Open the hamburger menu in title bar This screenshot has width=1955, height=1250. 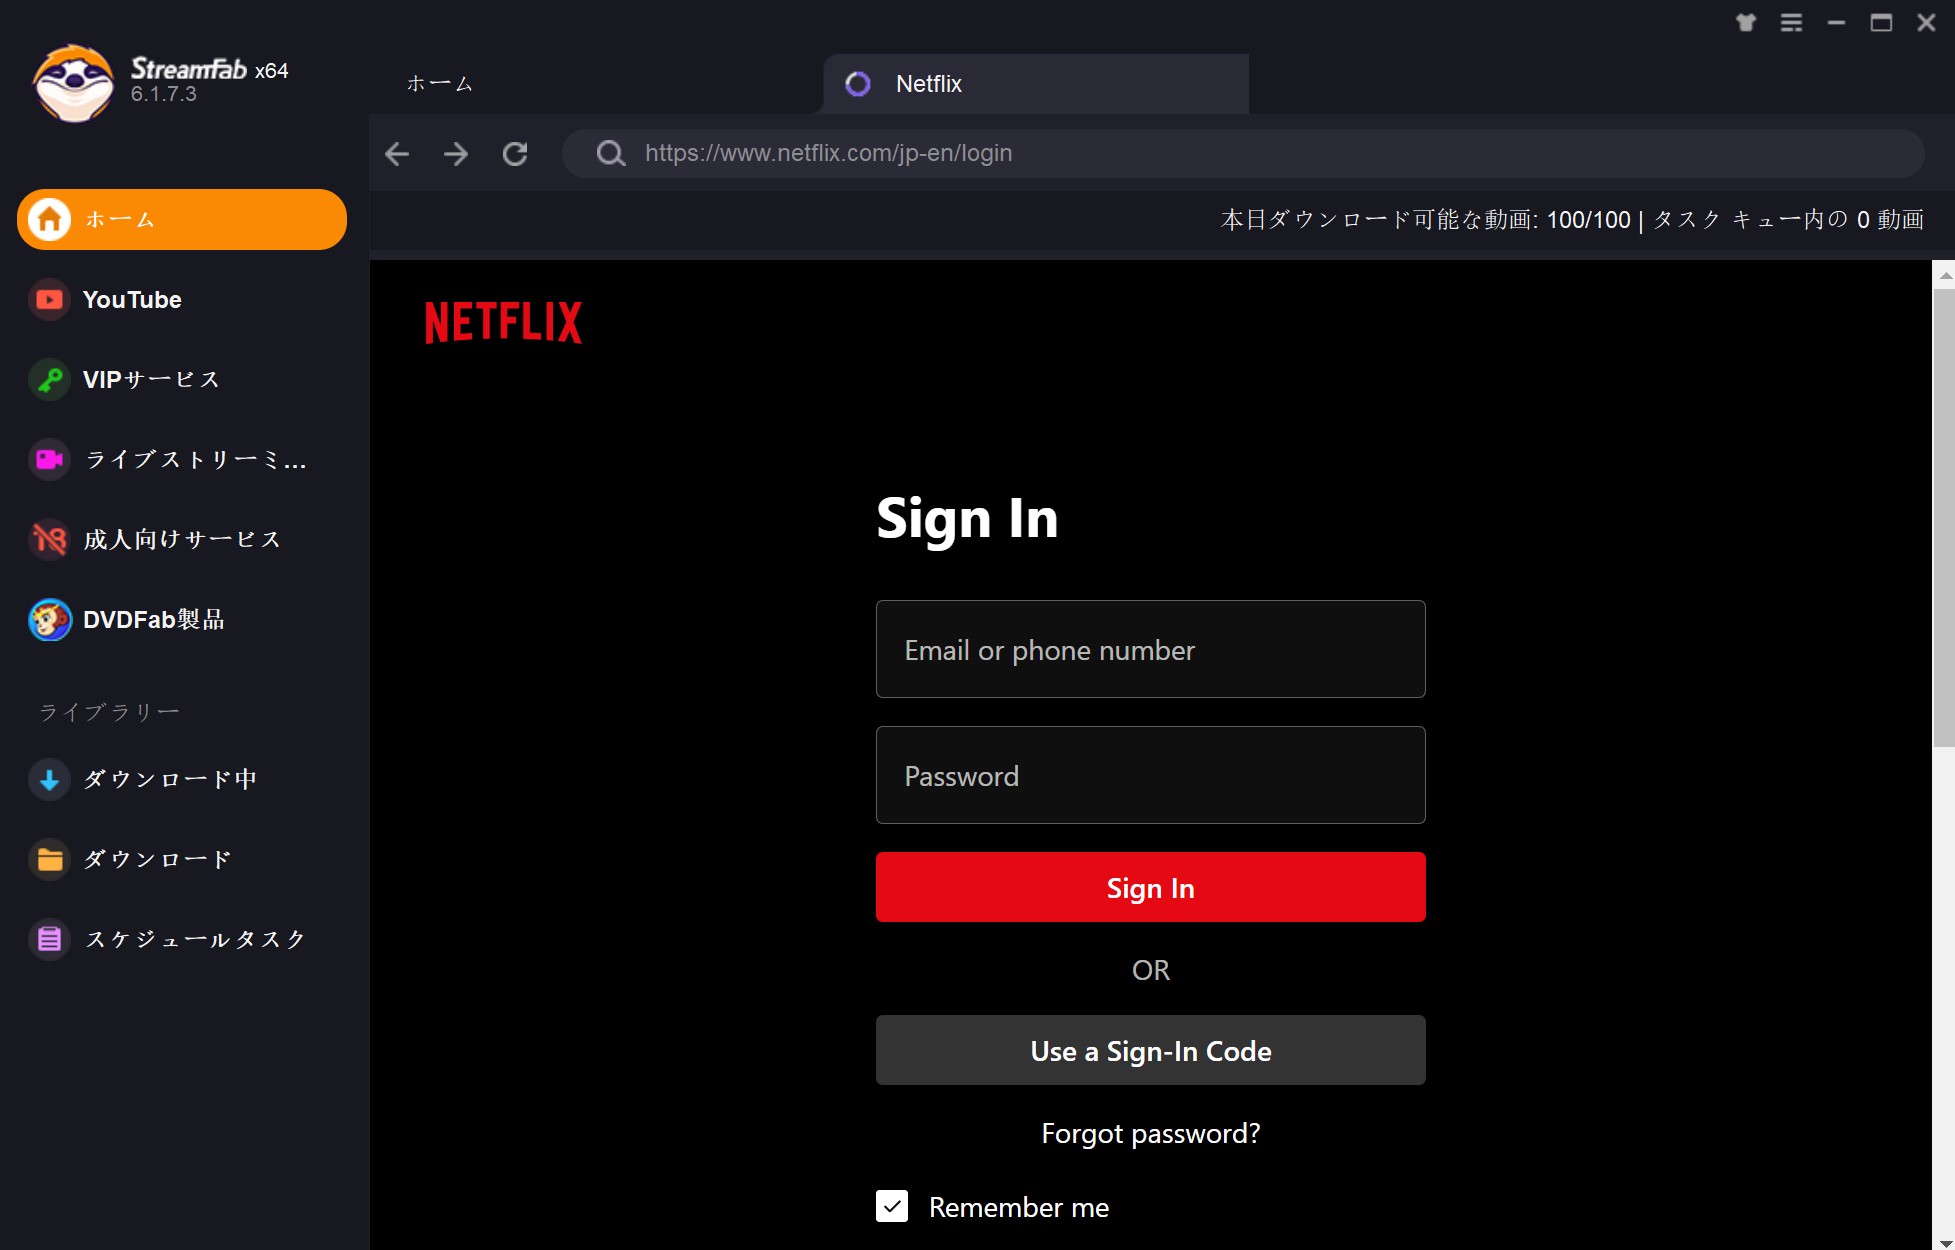(x=1791, y=23)
